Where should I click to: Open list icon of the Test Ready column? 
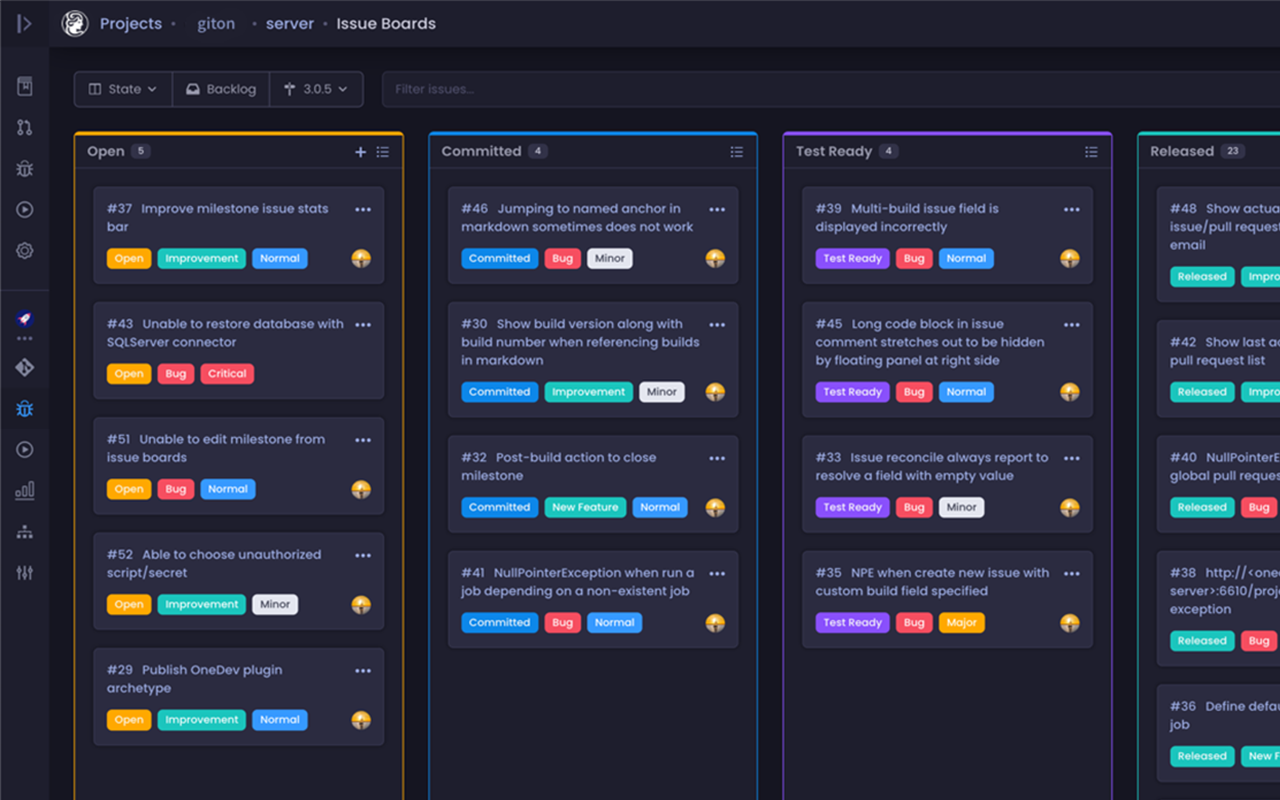[1091, 152]
